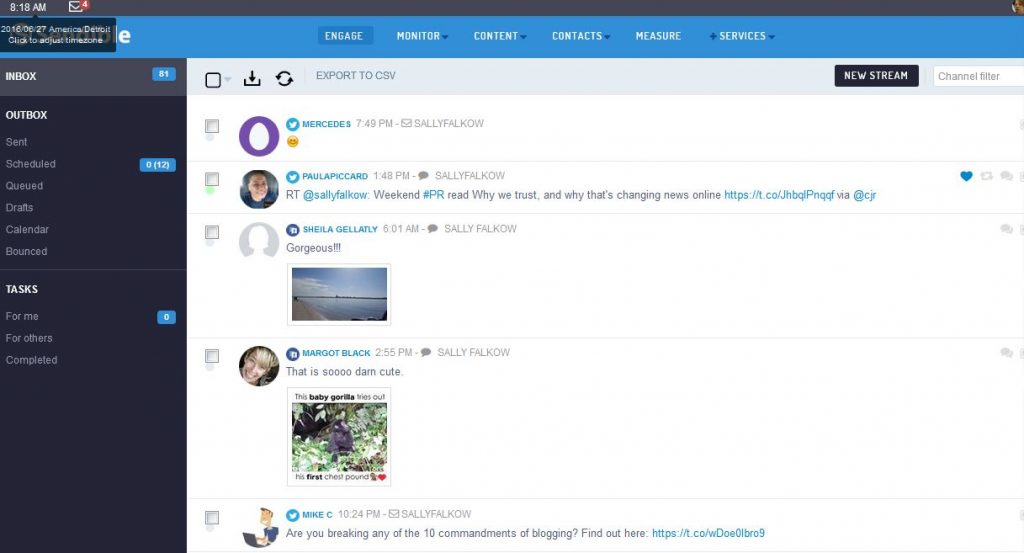Expand the Contacts menu
This screenshot has height=553, width=1024.
(x=581, y=36)
